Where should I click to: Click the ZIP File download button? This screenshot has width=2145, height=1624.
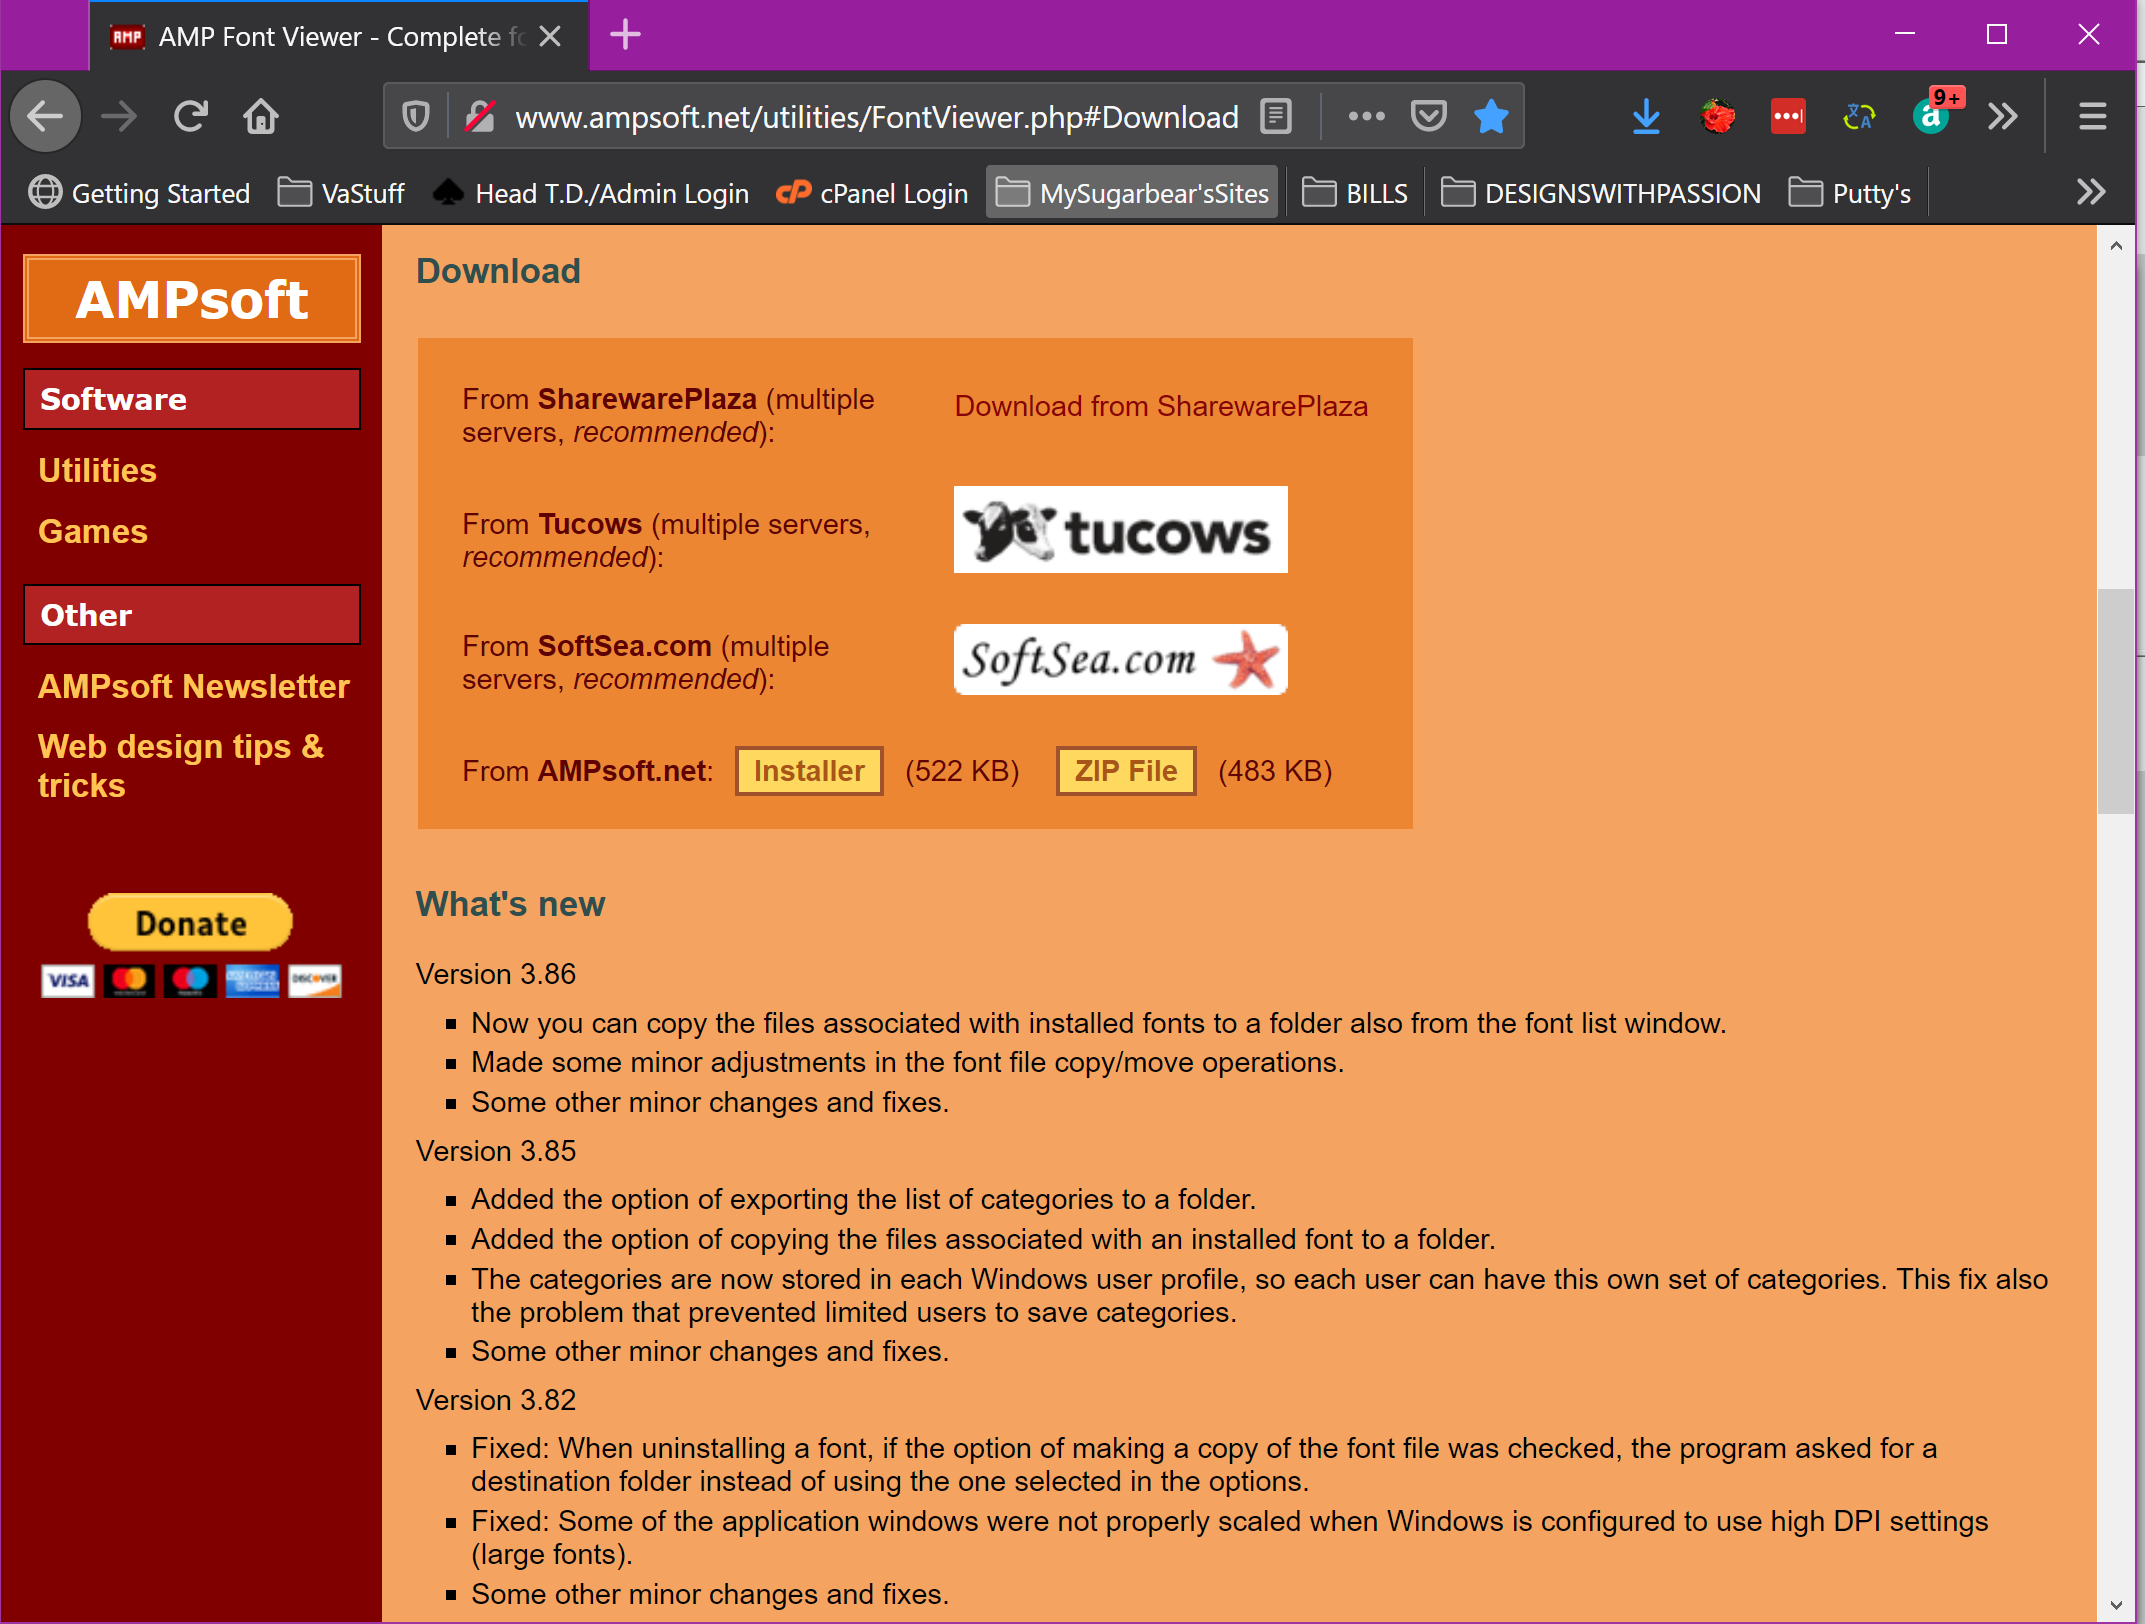[x=1125, y=771]
